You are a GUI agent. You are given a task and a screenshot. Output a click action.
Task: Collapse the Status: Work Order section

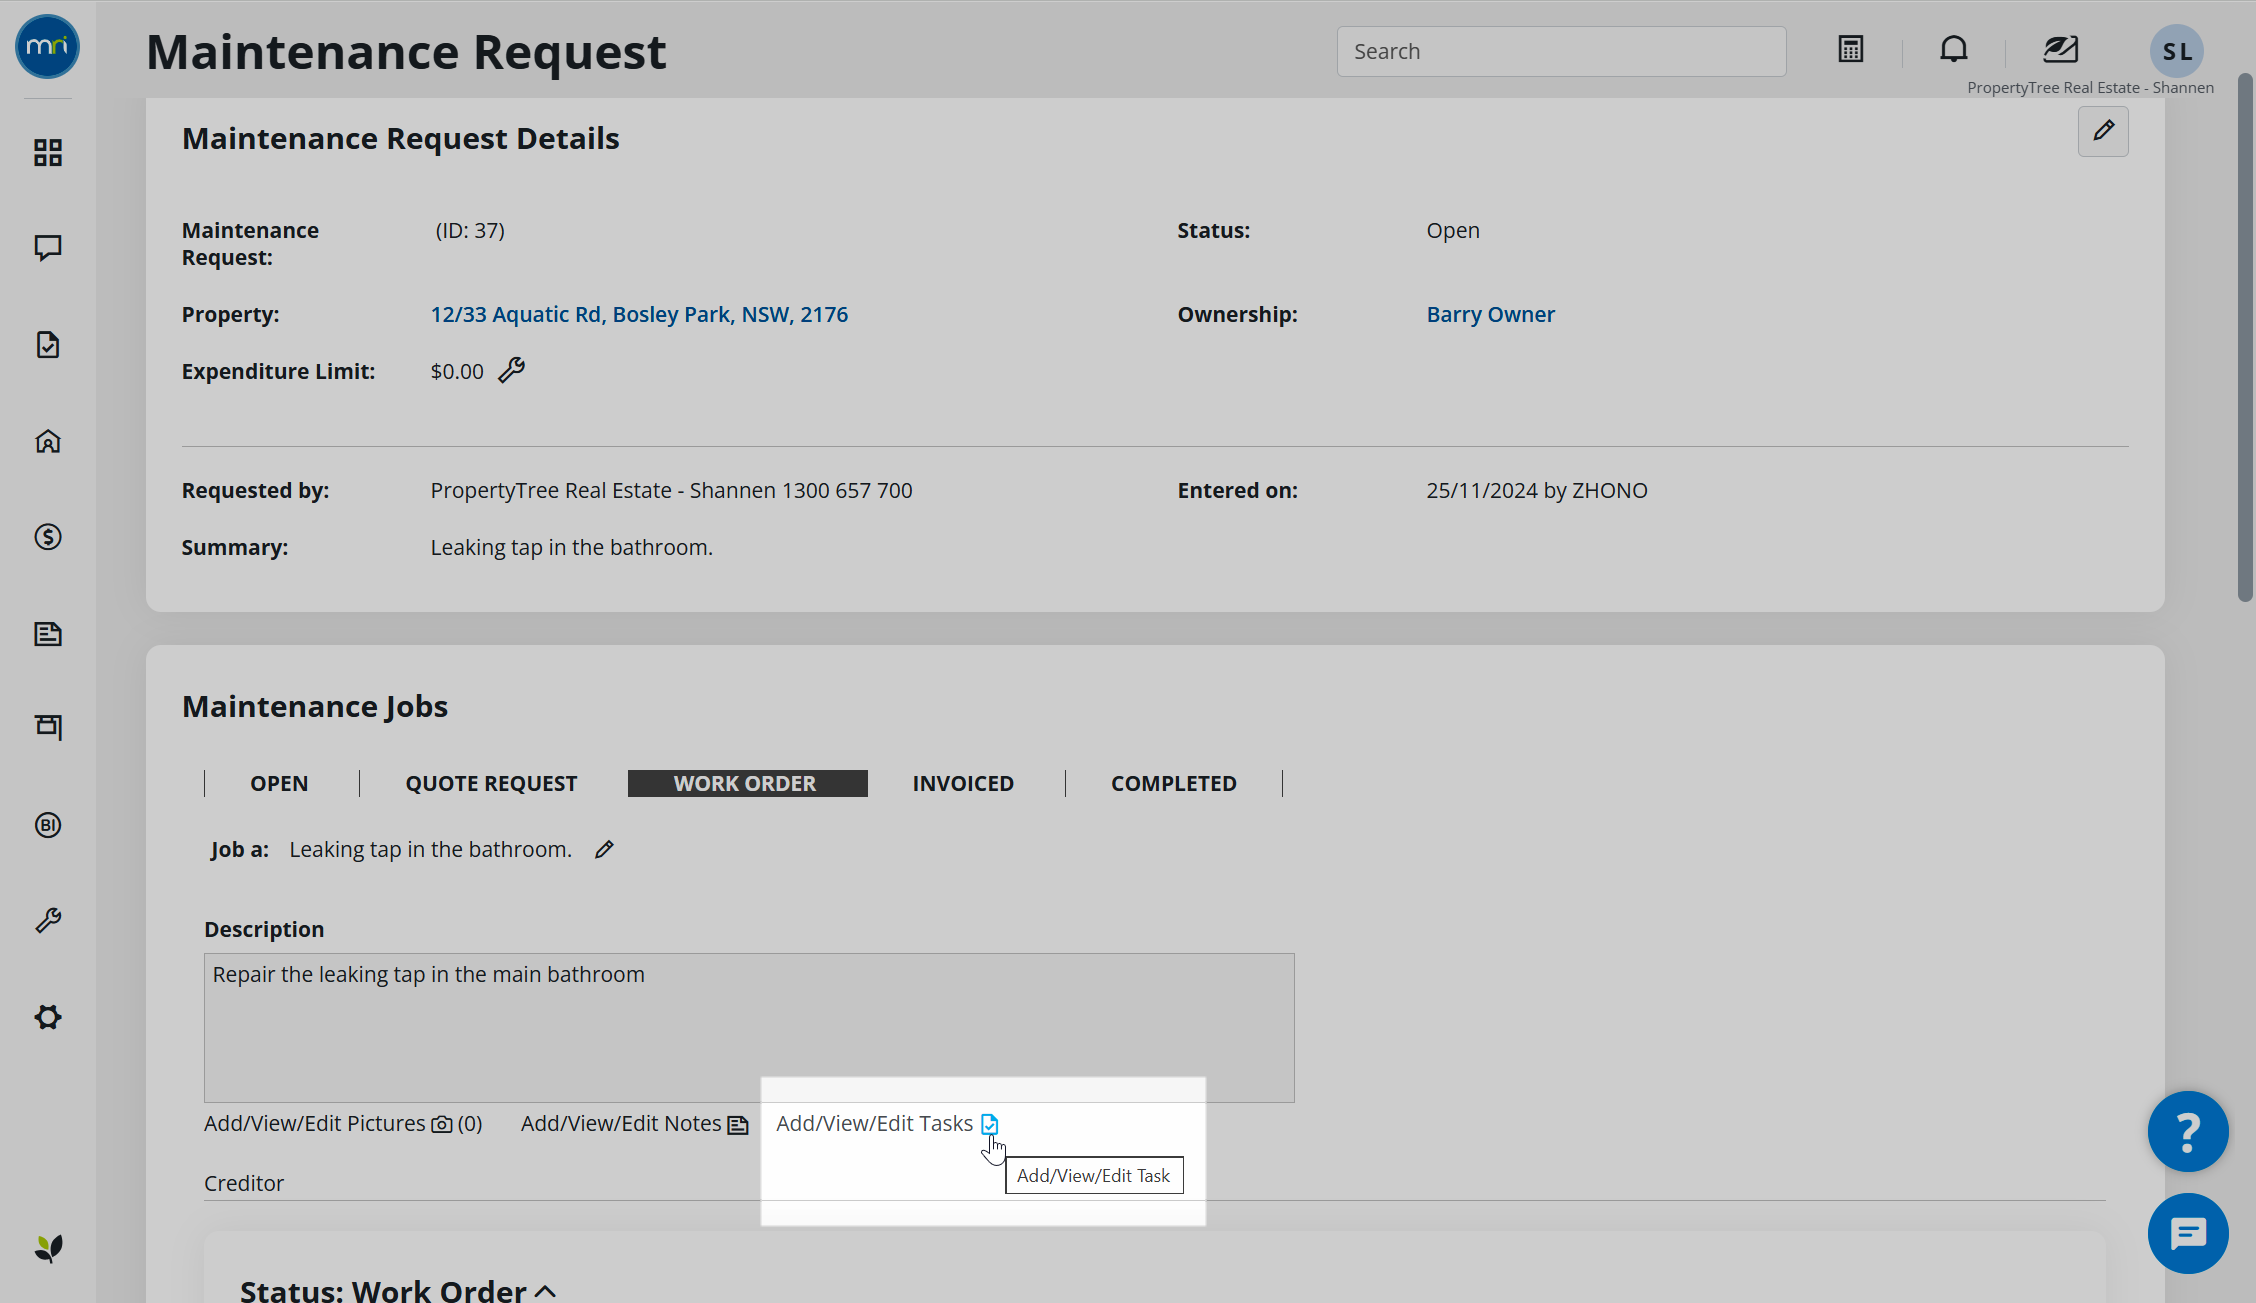(x=546, y=1291)
